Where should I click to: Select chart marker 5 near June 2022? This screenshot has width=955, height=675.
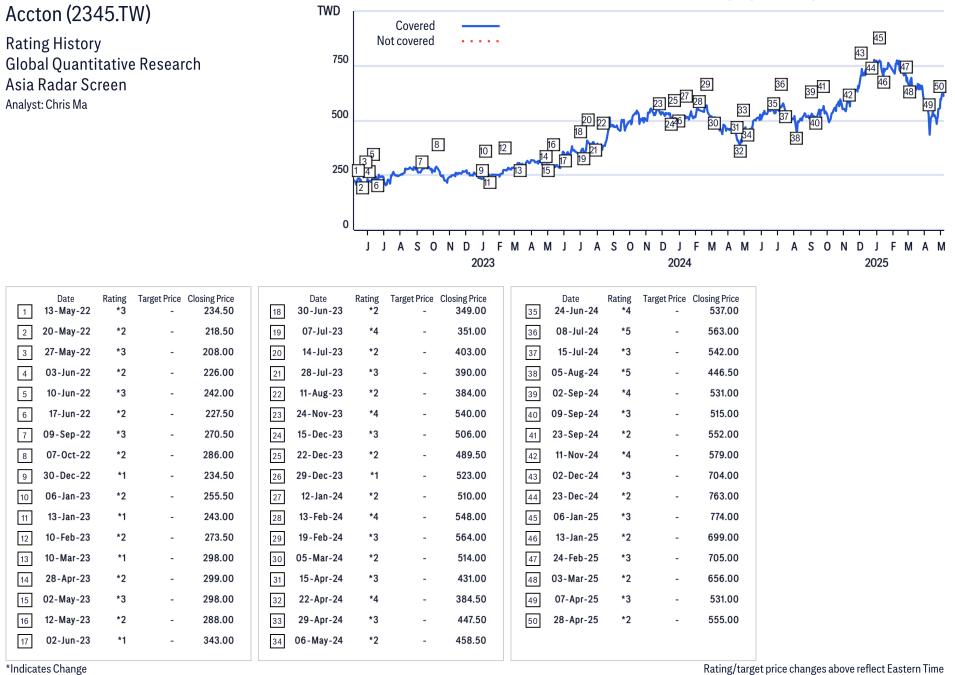373,154
